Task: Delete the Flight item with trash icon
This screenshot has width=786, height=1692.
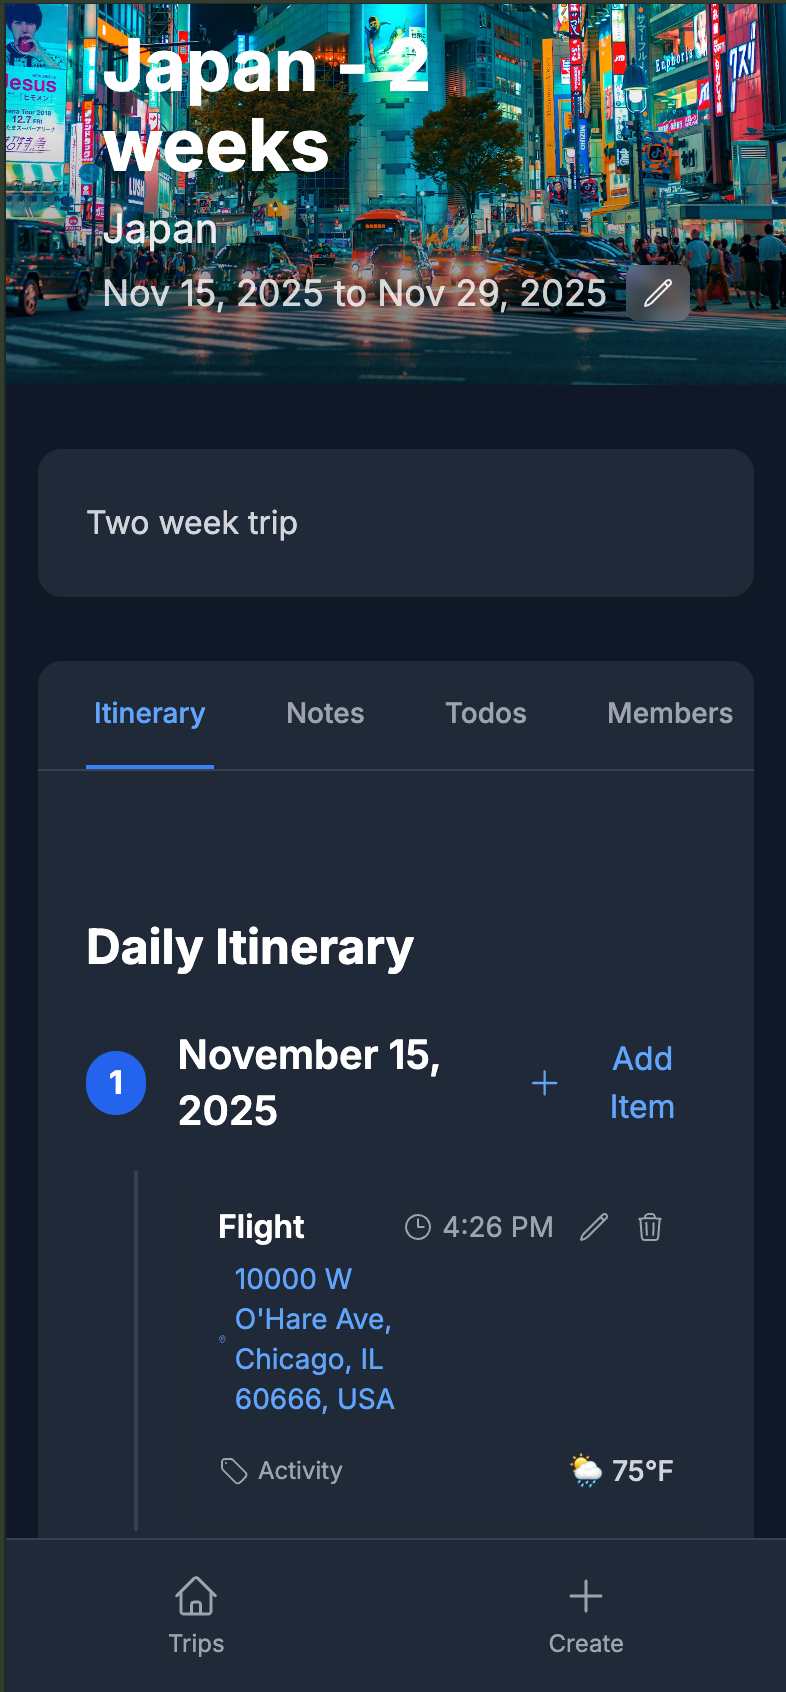Action: (650, 1227)
